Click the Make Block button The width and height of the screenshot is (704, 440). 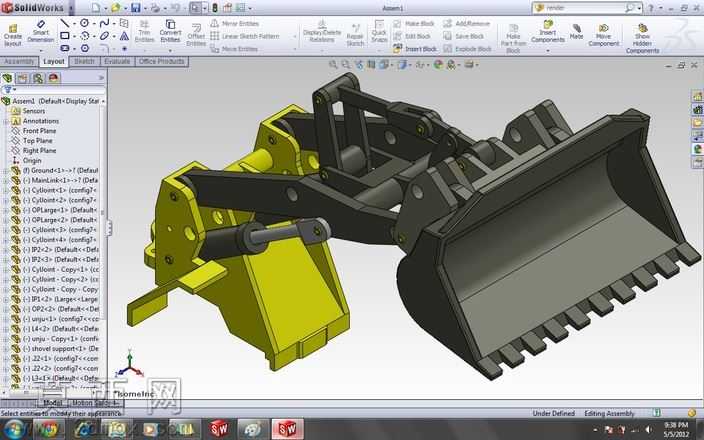click(x=414, y=23)
